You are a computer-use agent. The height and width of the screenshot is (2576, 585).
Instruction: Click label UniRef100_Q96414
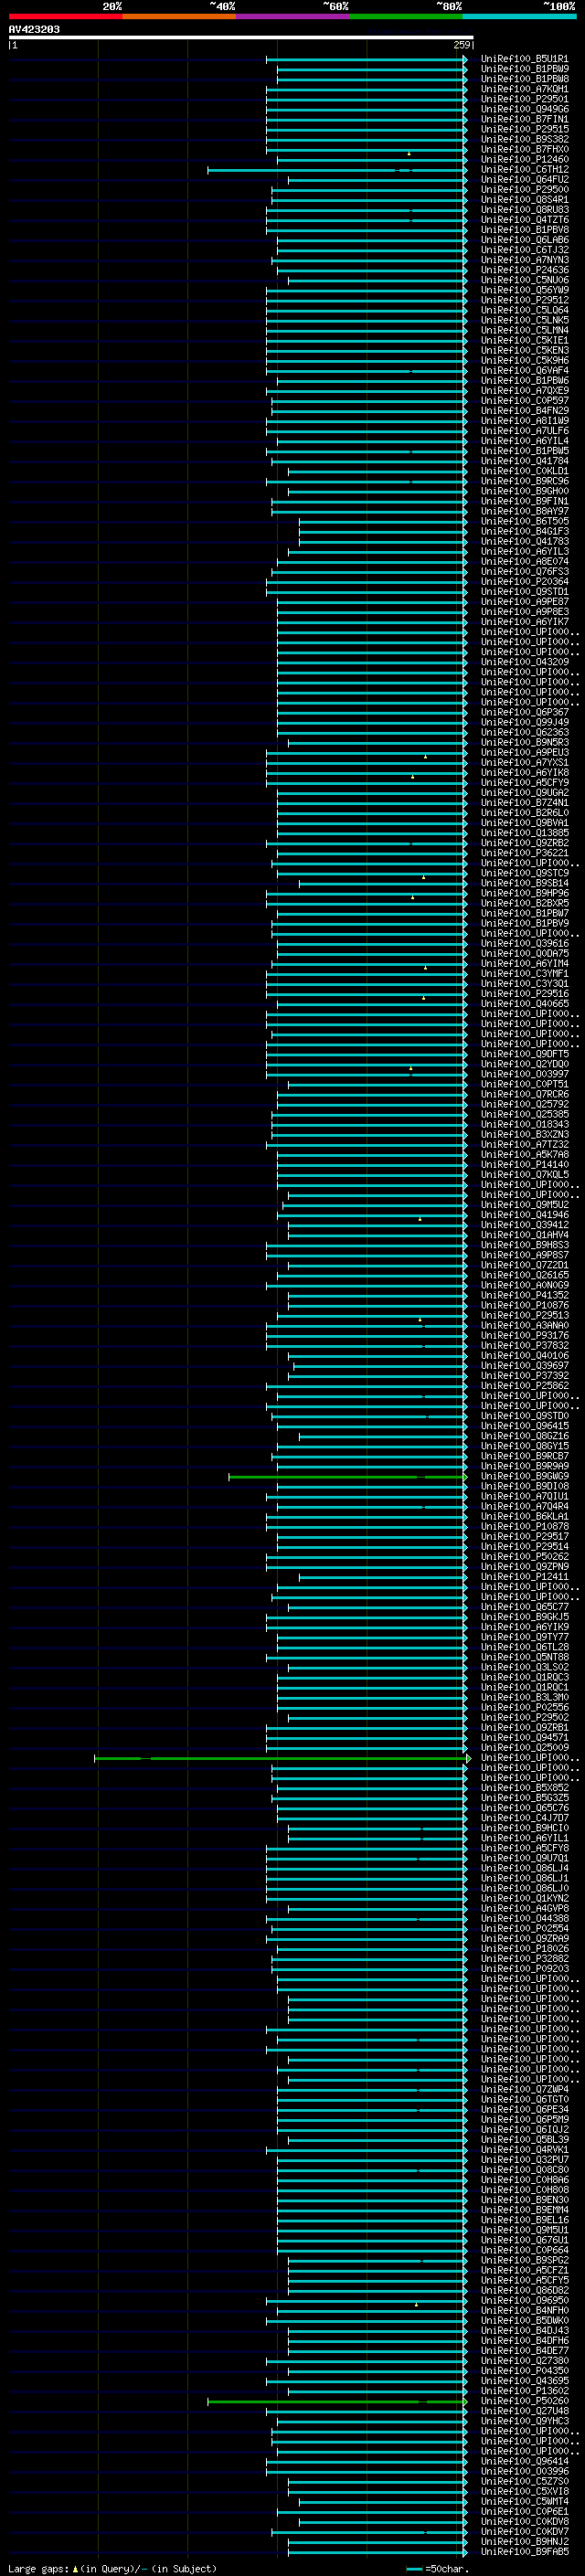click(x=524, y=2461)
